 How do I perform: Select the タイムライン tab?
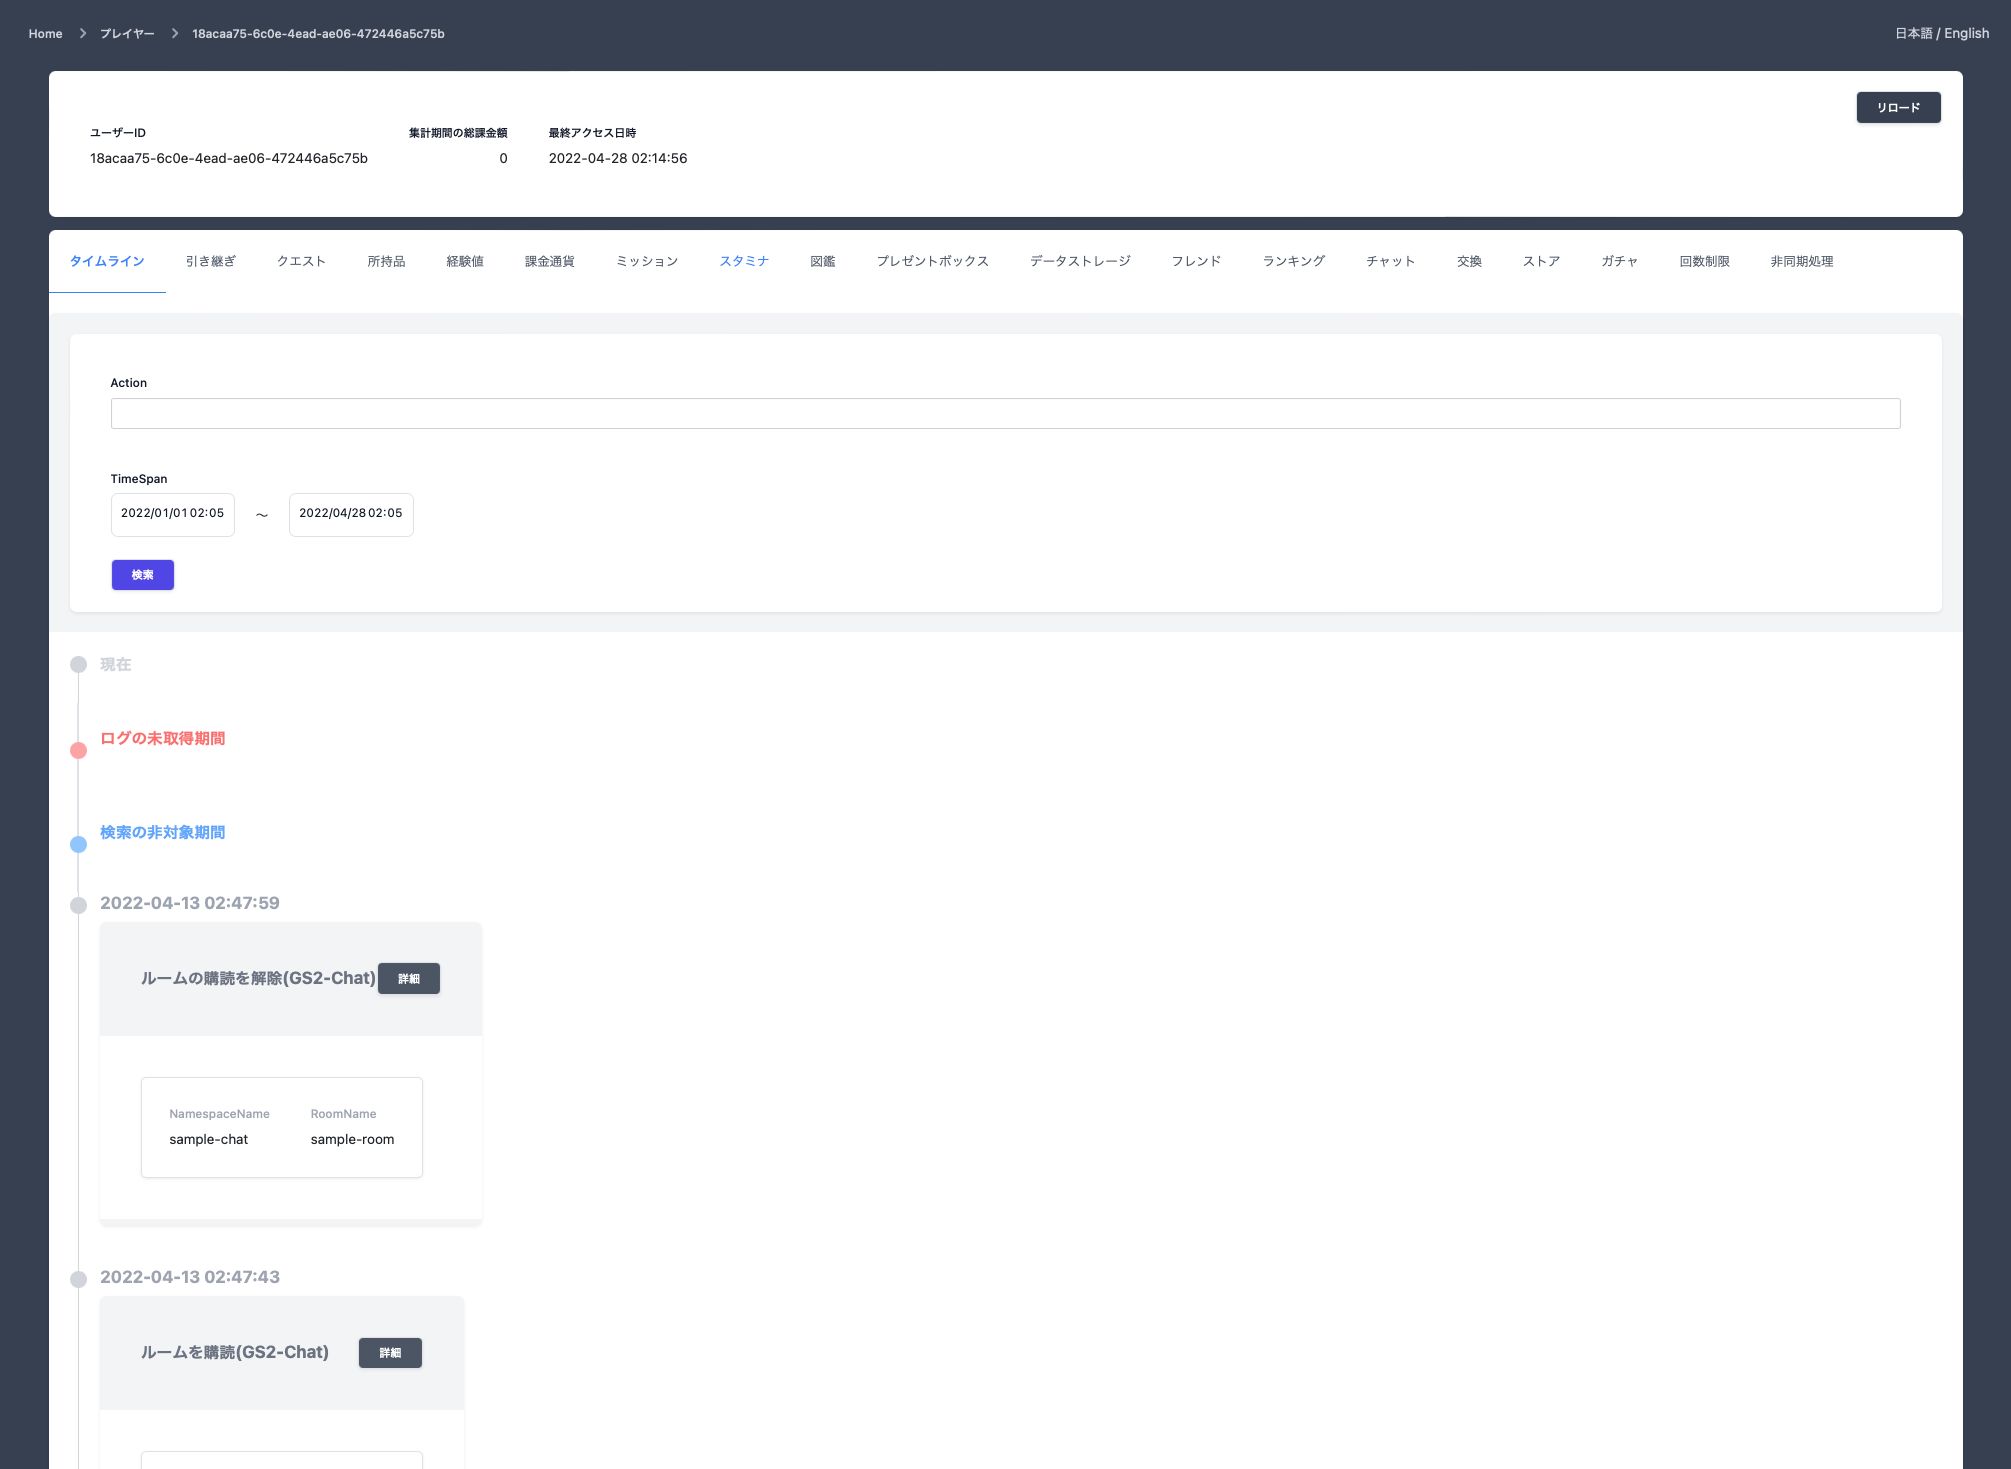click(x=107, y=262)
